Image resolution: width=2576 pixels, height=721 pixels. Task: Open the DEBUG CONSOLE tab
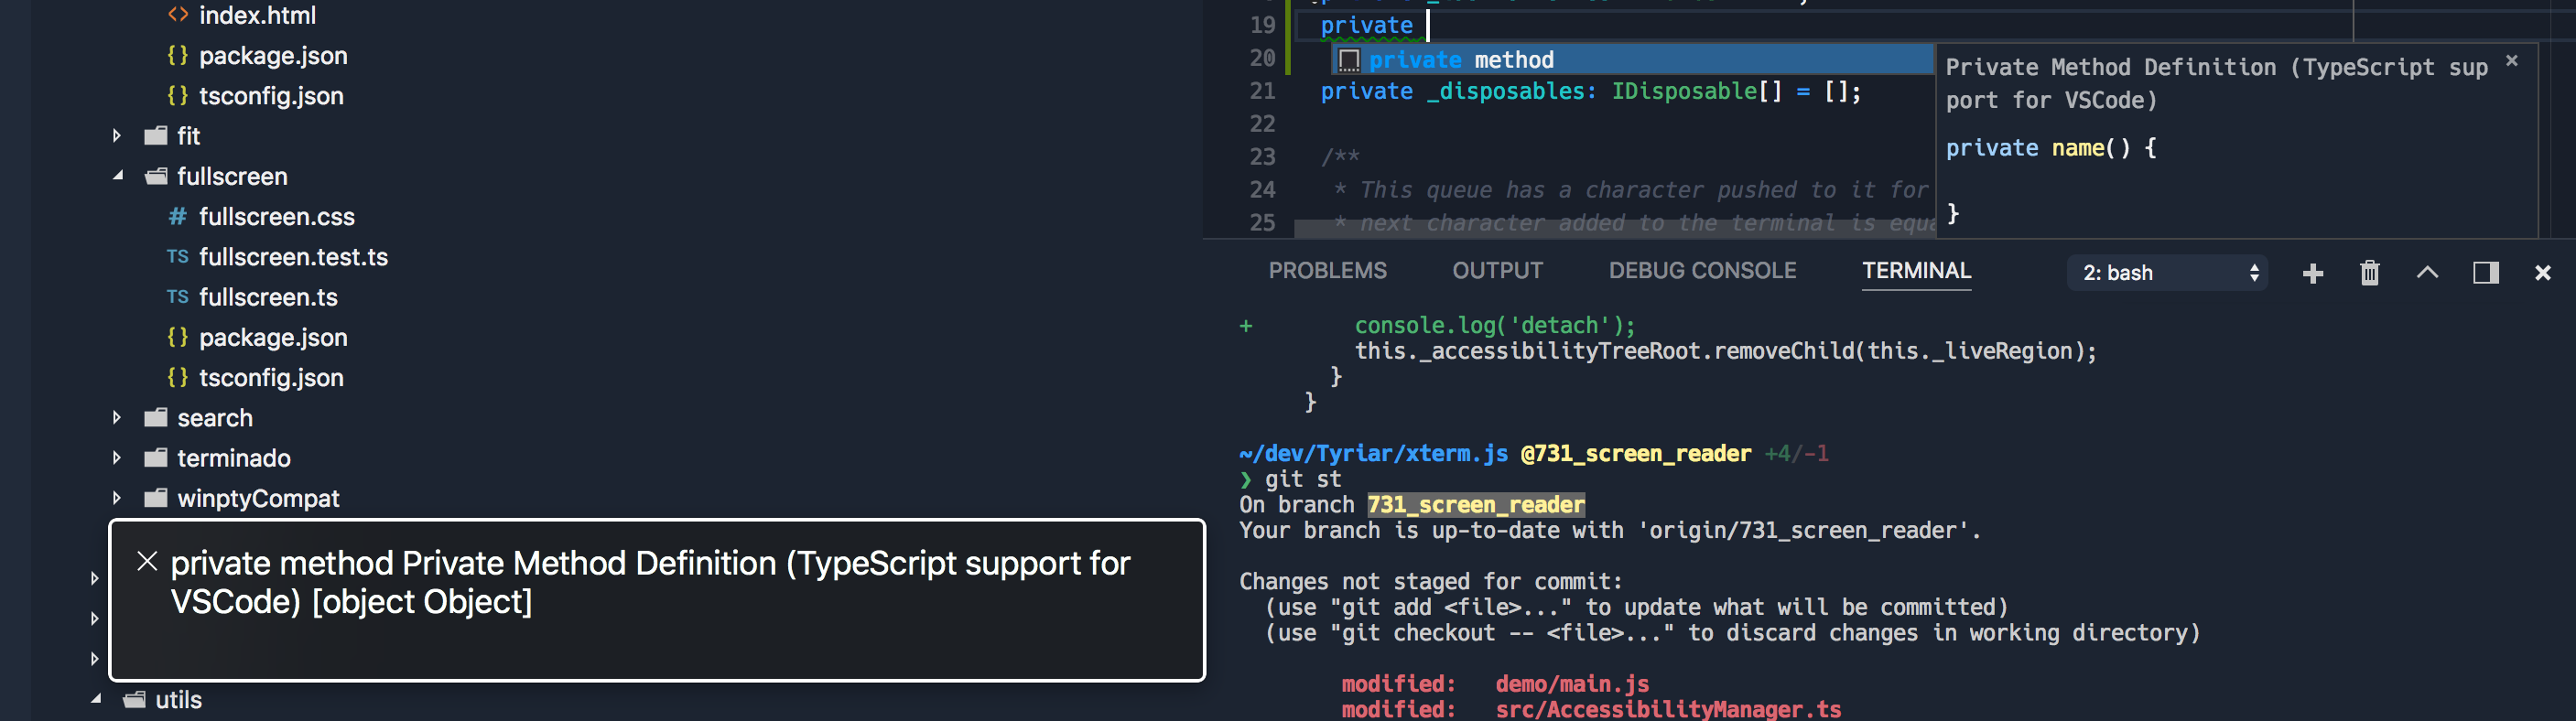pos(1702,270)
